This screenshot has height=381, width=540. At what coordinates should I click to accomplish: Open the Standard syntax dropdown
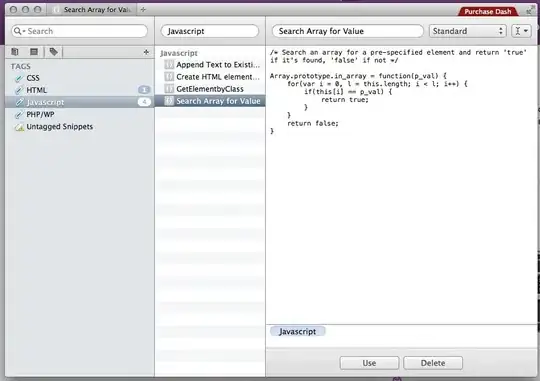pos(467,31)
